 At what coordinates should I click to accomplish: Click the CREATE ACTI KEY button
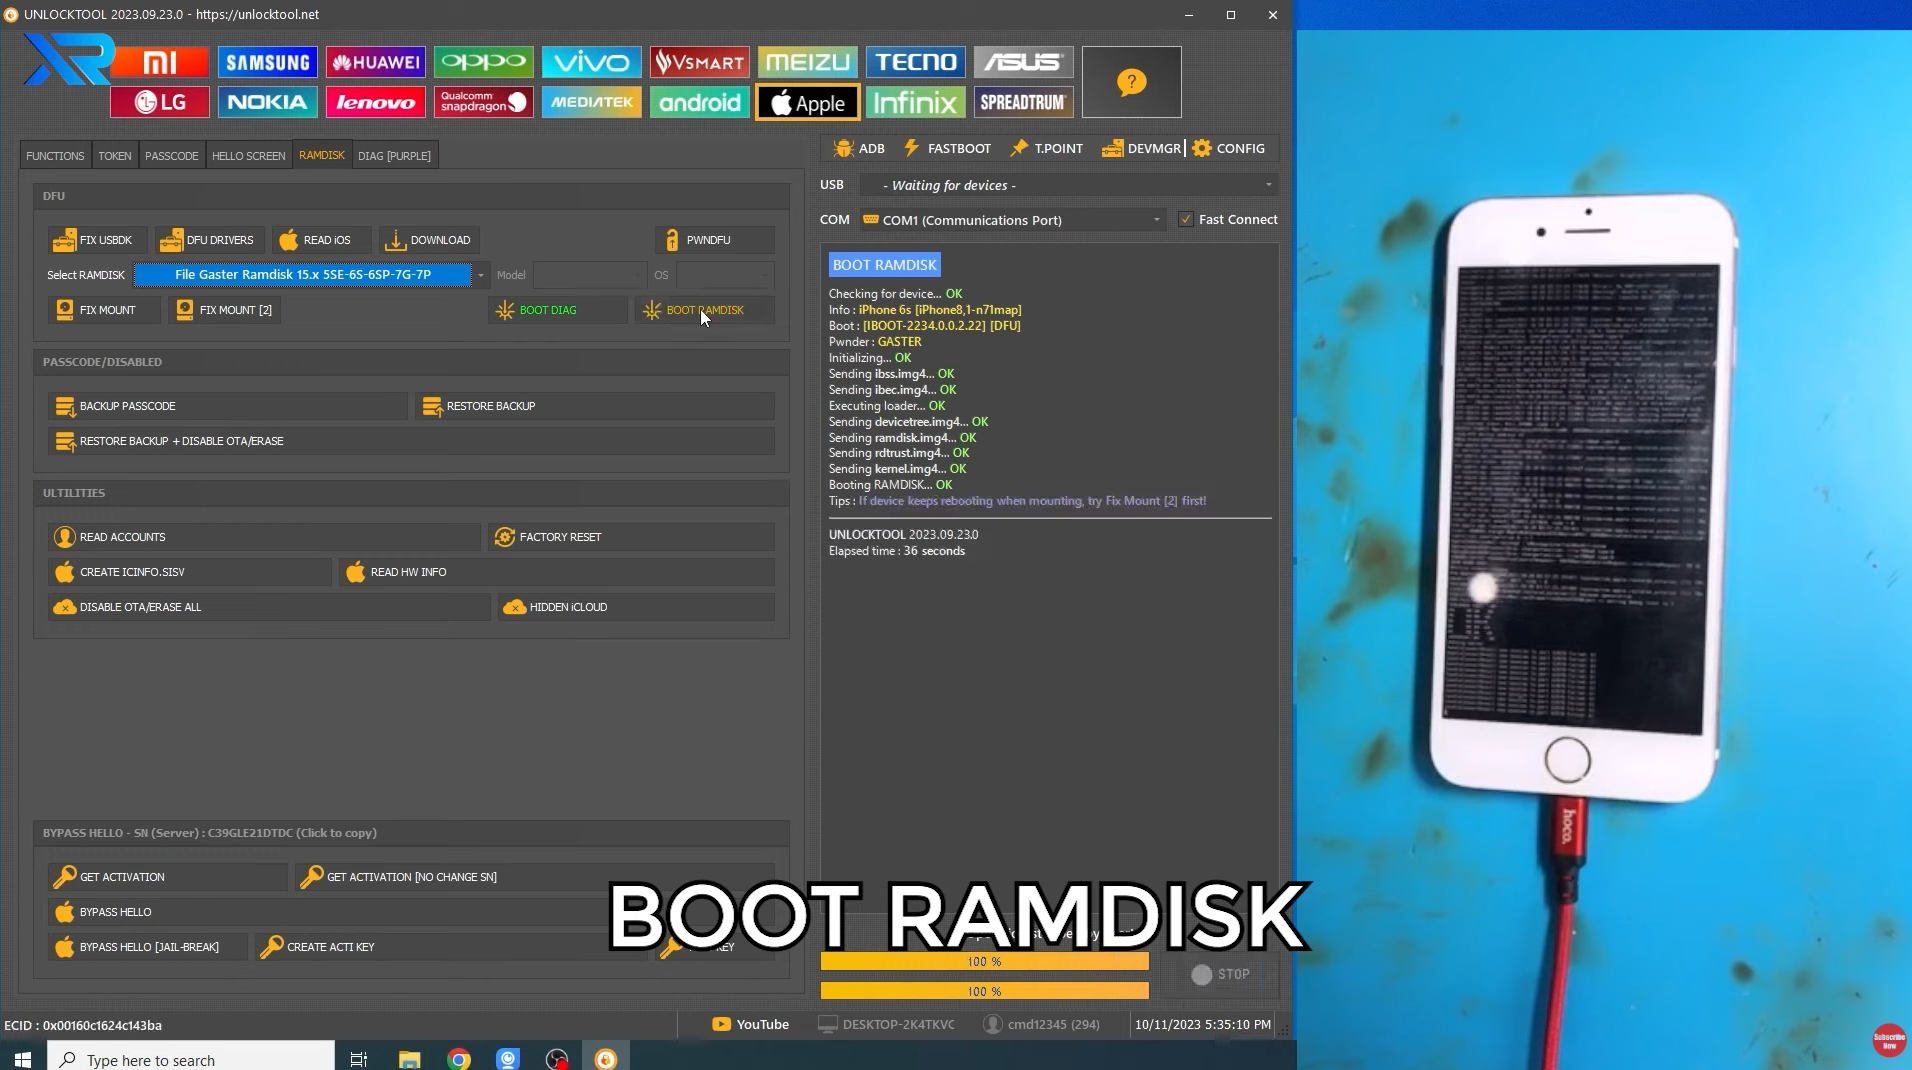click(x=451, y=947)
